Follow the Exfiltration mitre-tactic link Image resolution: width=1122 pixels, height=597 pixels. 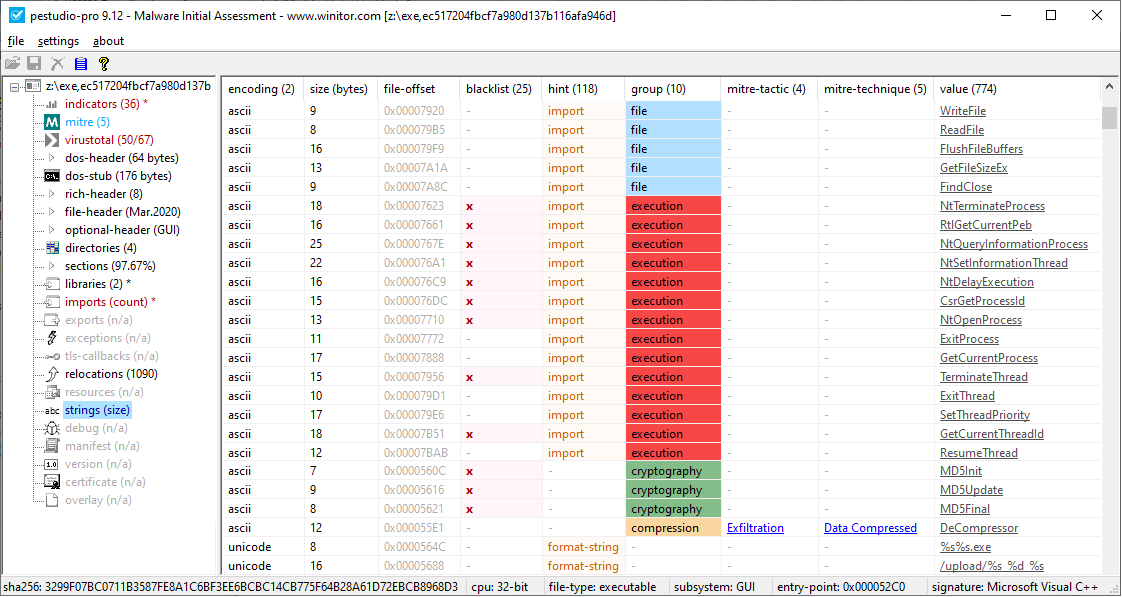coord(755,528)
